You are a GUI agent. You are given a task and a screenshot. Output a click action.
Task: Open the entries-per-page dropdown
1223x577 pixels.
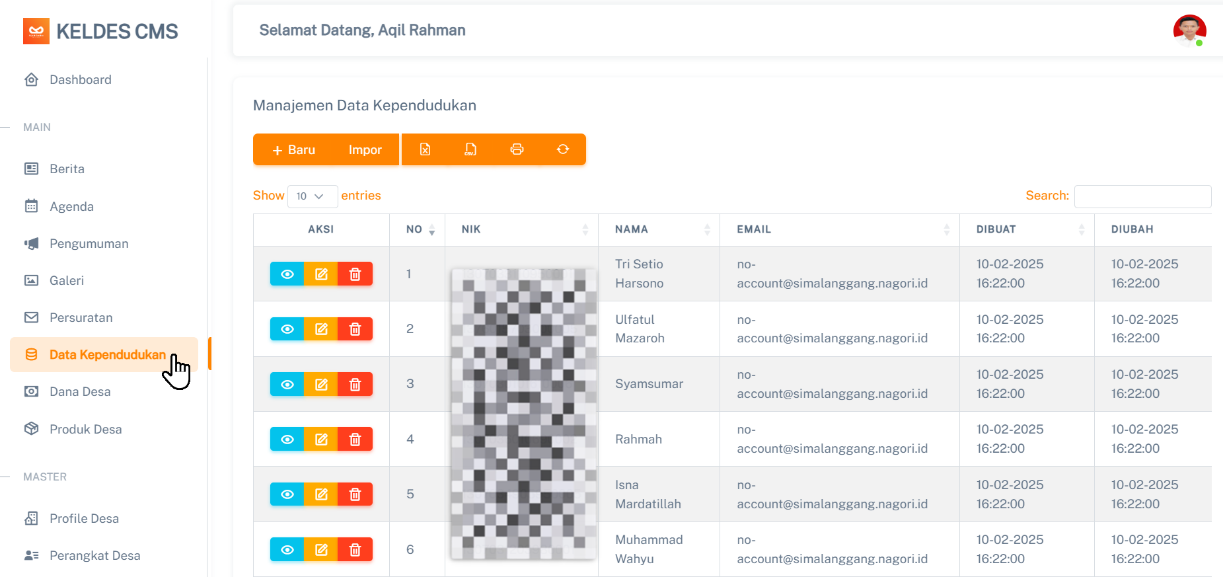click(x=312, y=196)
